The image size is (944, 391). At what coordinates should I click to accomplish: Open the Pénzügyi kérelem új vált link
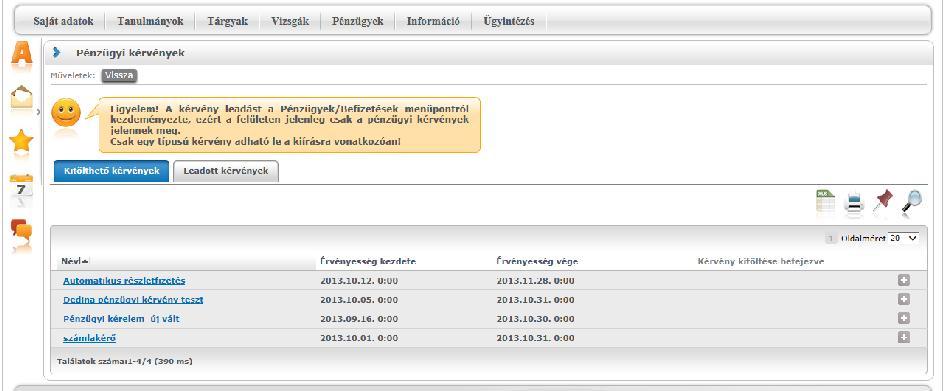click(x=121, y=319)
